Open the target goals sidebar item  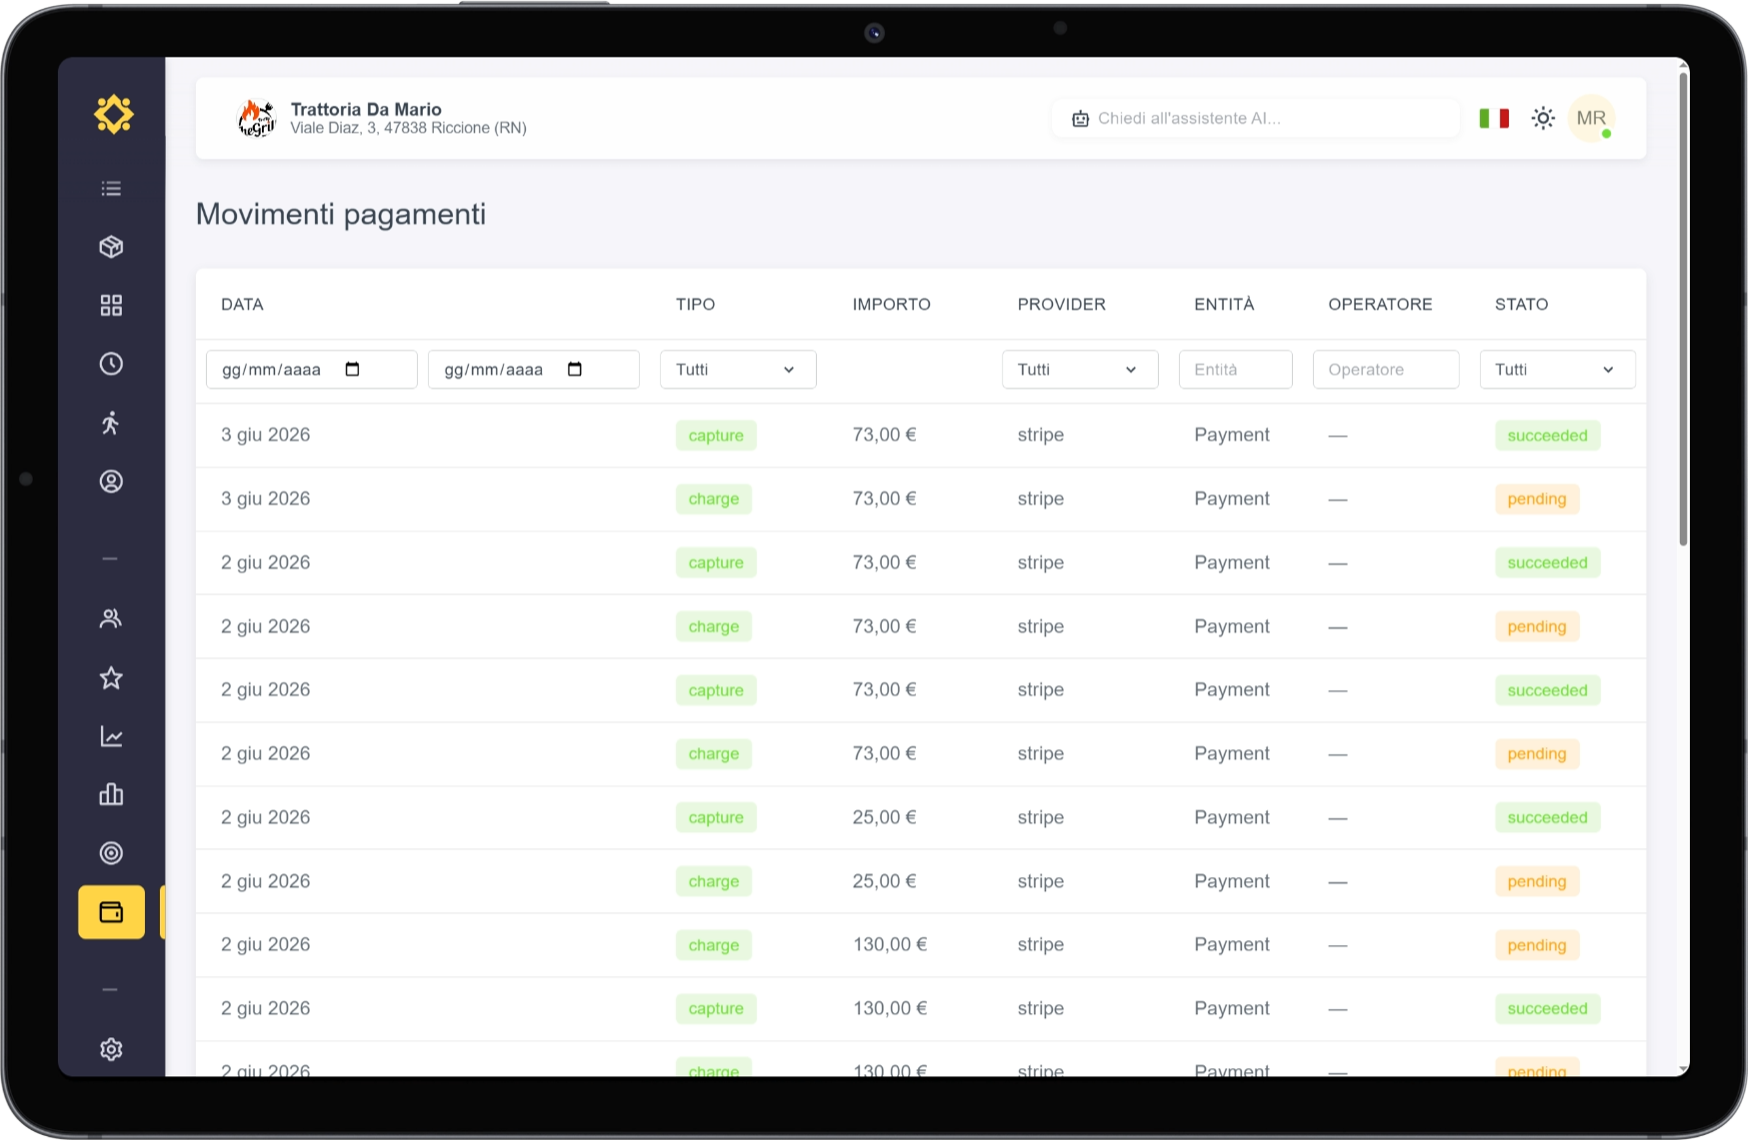coord(111,853)
